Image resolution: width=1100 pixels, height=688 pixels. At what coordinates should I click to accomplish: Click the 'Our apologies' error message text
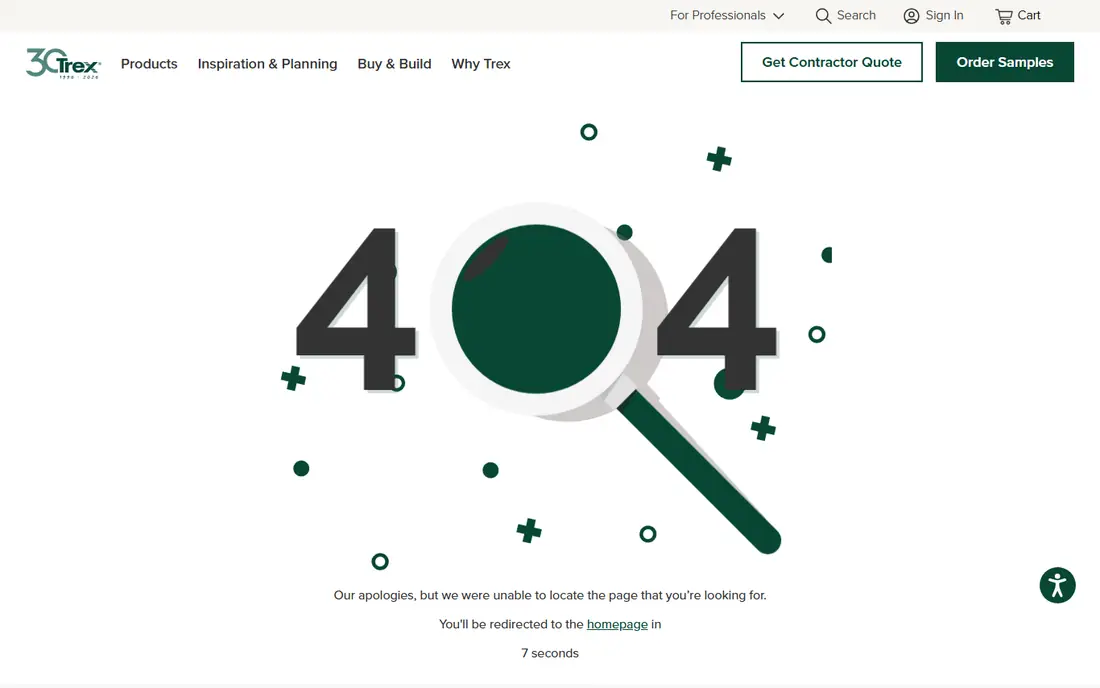(550, 595)
